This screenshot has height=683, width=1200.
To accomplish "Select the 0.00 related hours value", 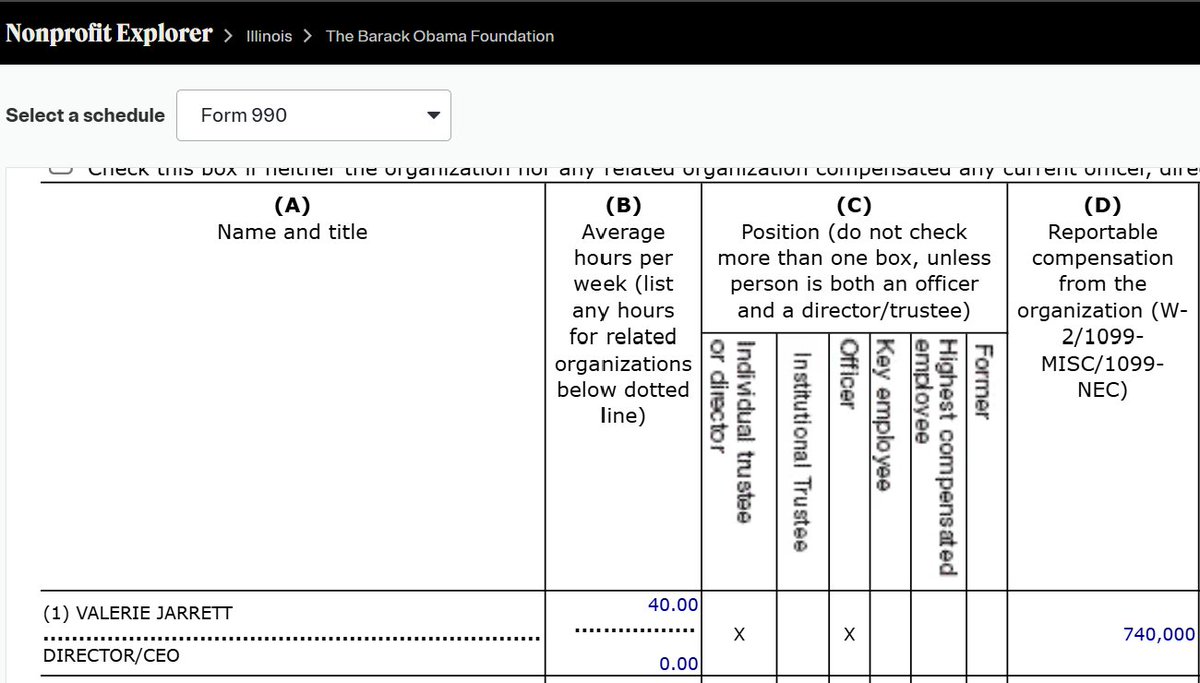I will coord(678,664).
